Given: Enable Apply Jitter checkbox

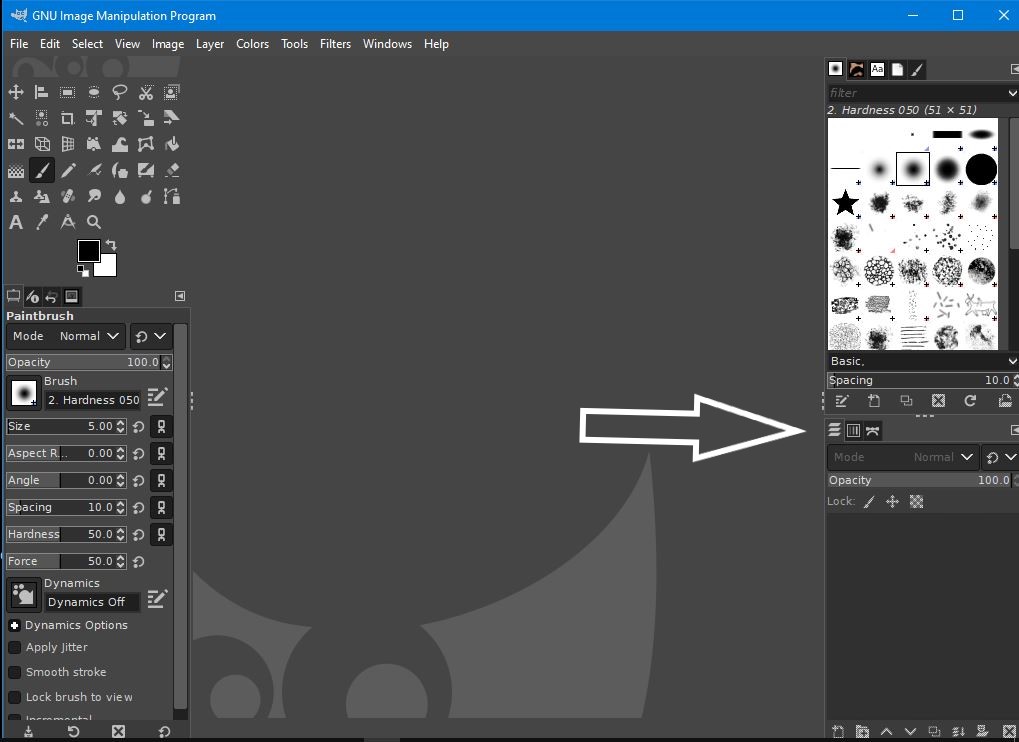Looking at the screenshot, I should (14, 648).
